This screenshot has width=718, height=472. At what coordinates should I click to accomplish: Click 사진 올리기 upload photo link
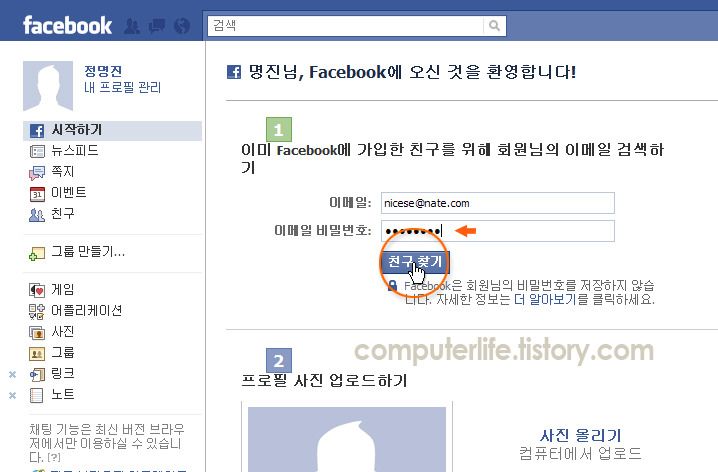click(580, 435)
